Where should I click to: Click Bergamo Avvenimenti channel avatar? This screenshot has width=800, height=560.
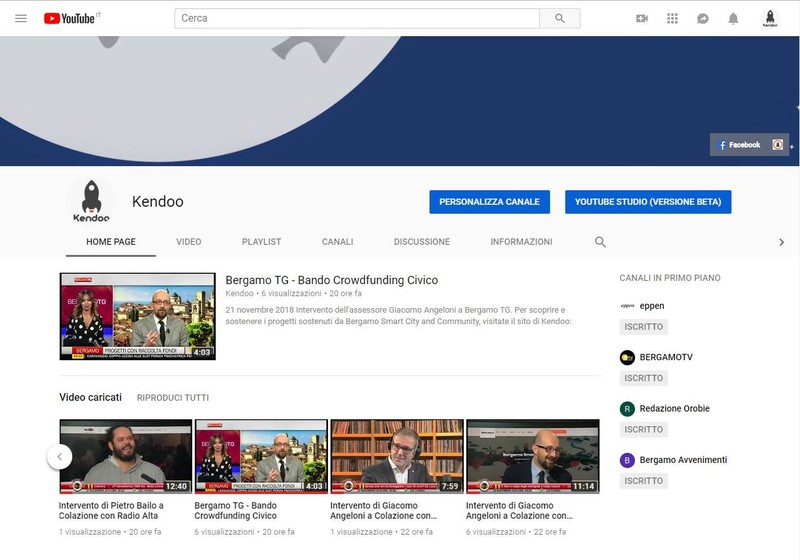[627, 460]
